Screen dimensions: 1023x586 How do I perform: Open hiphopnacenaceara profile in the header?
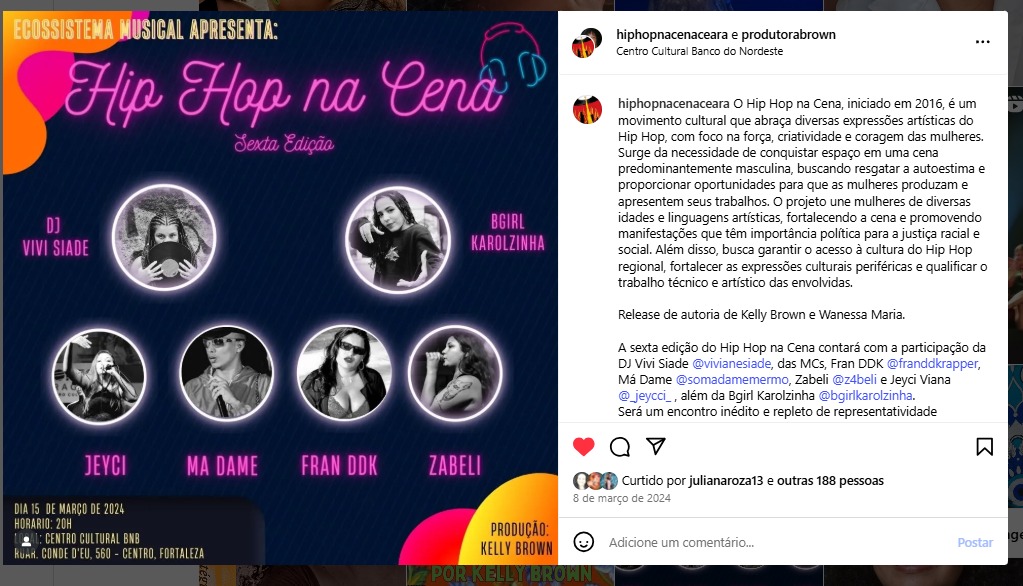[669, 35]
